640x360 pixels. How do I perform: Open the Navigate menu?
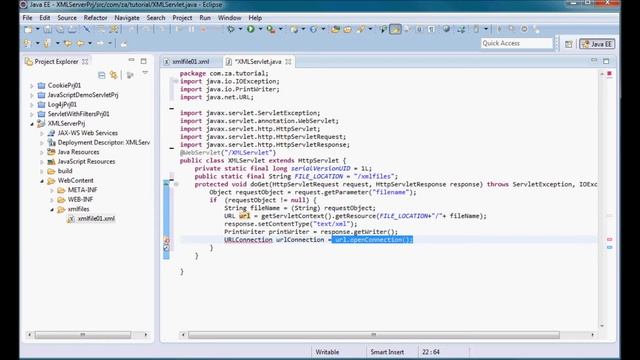127,18
